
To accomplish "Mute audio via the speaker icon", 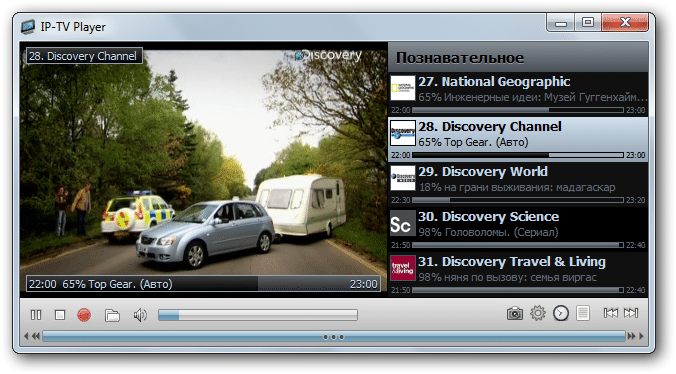I will (x=140, y=315).
